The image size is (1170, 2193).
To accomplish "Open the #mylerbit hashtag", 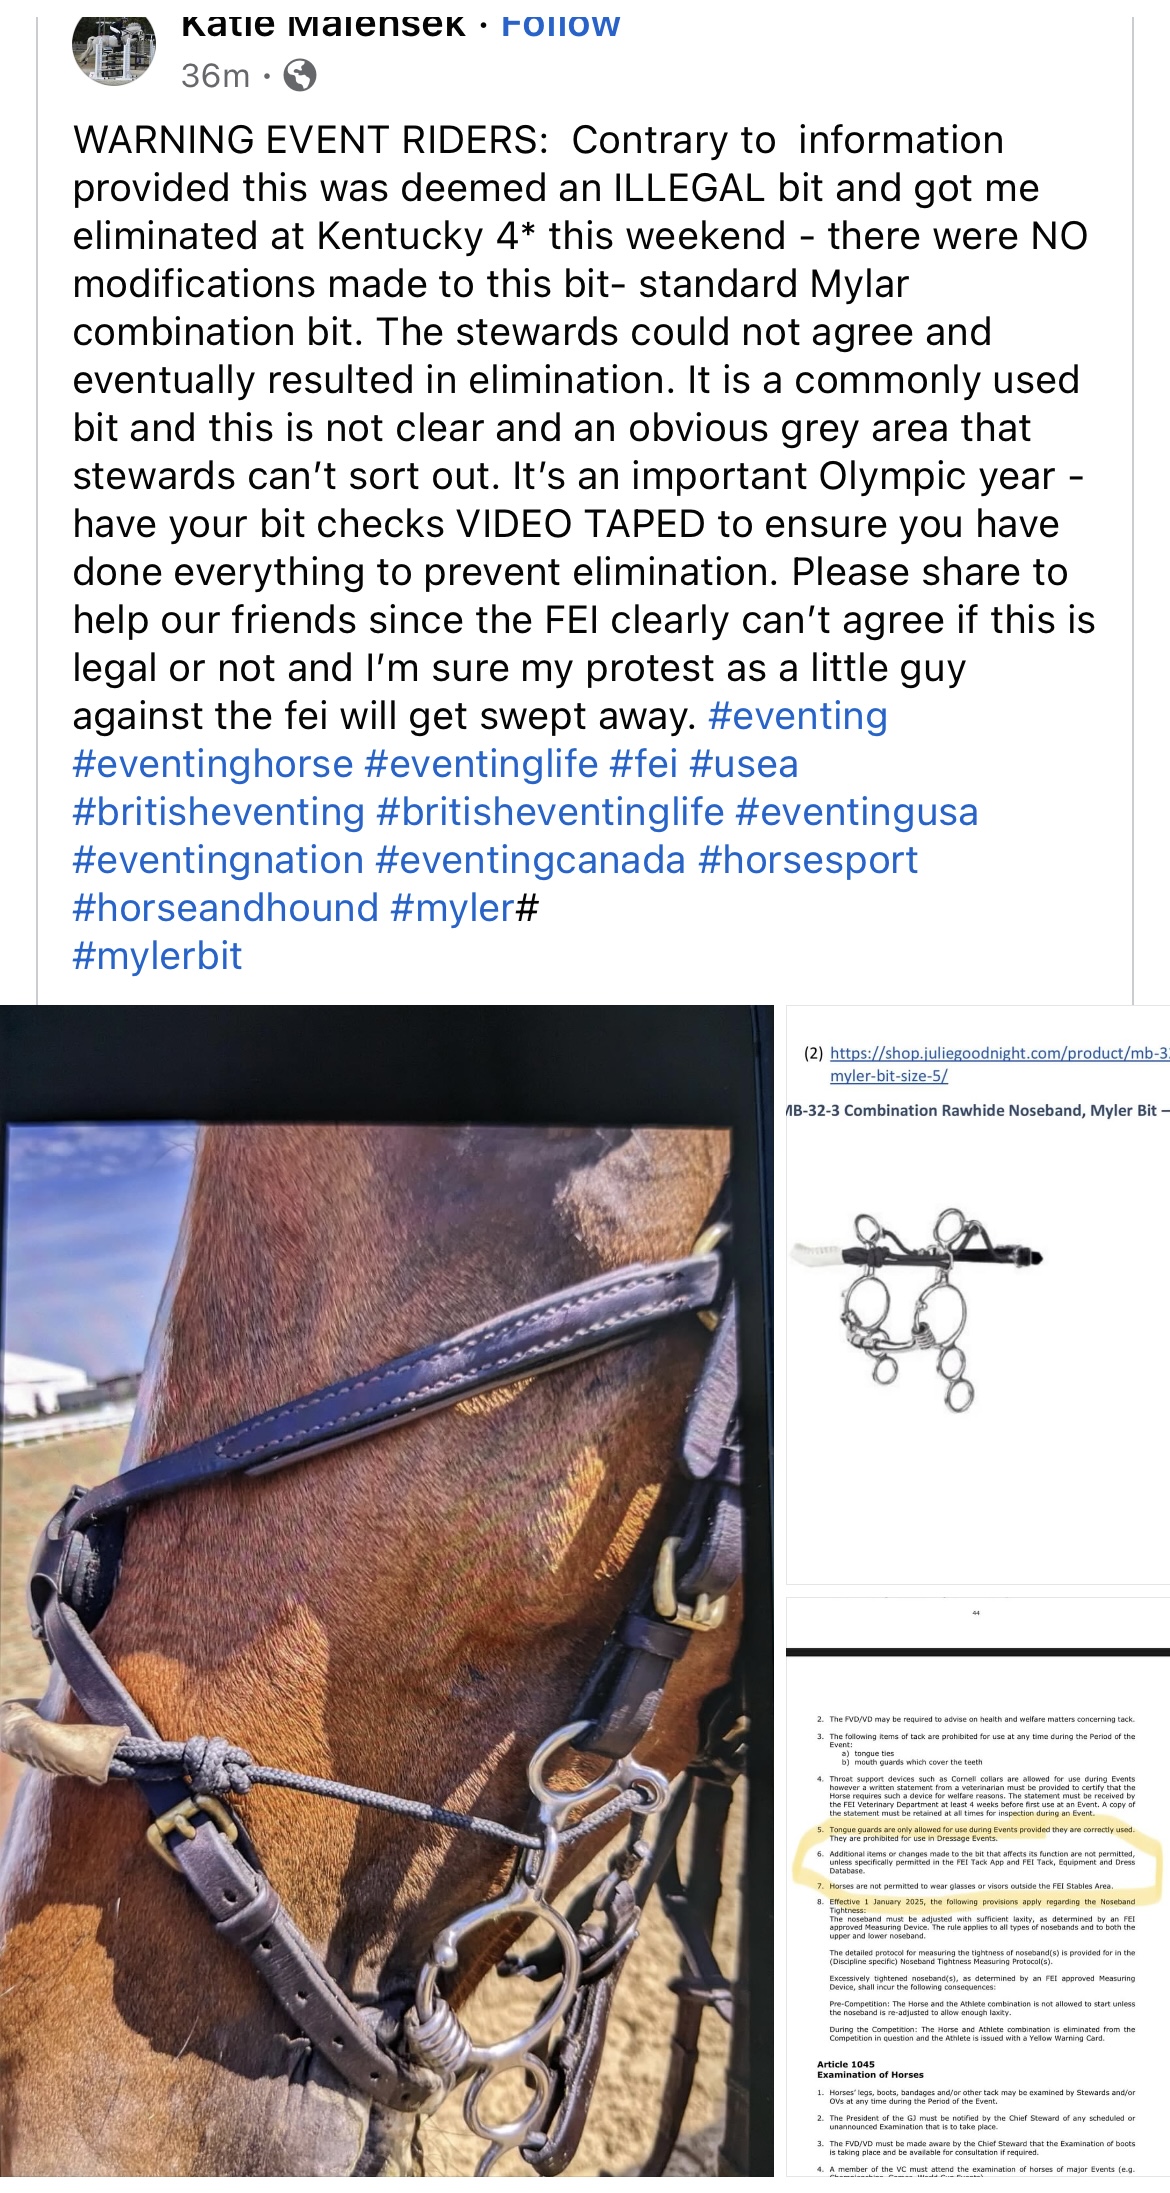I will pos(157,956).
